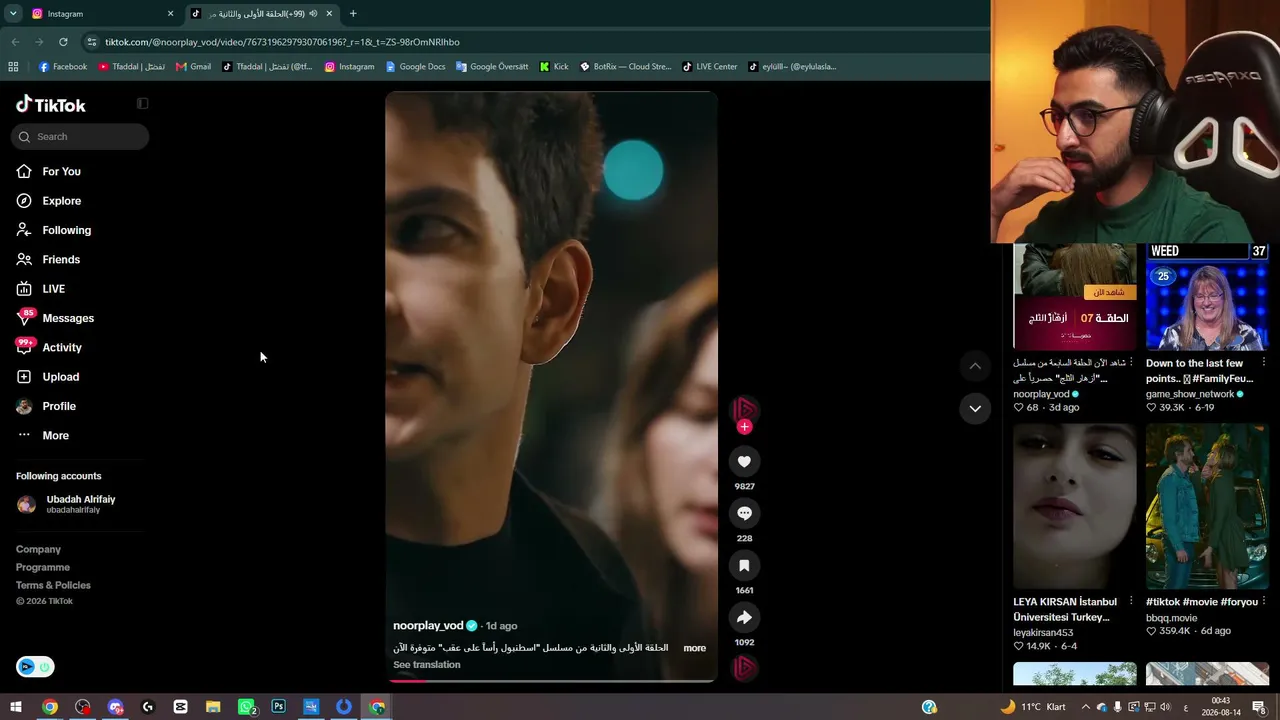This screenshot has height=720, width=1280.
Task: Open bbqq.movie channel link
Action: (1170, 618)
